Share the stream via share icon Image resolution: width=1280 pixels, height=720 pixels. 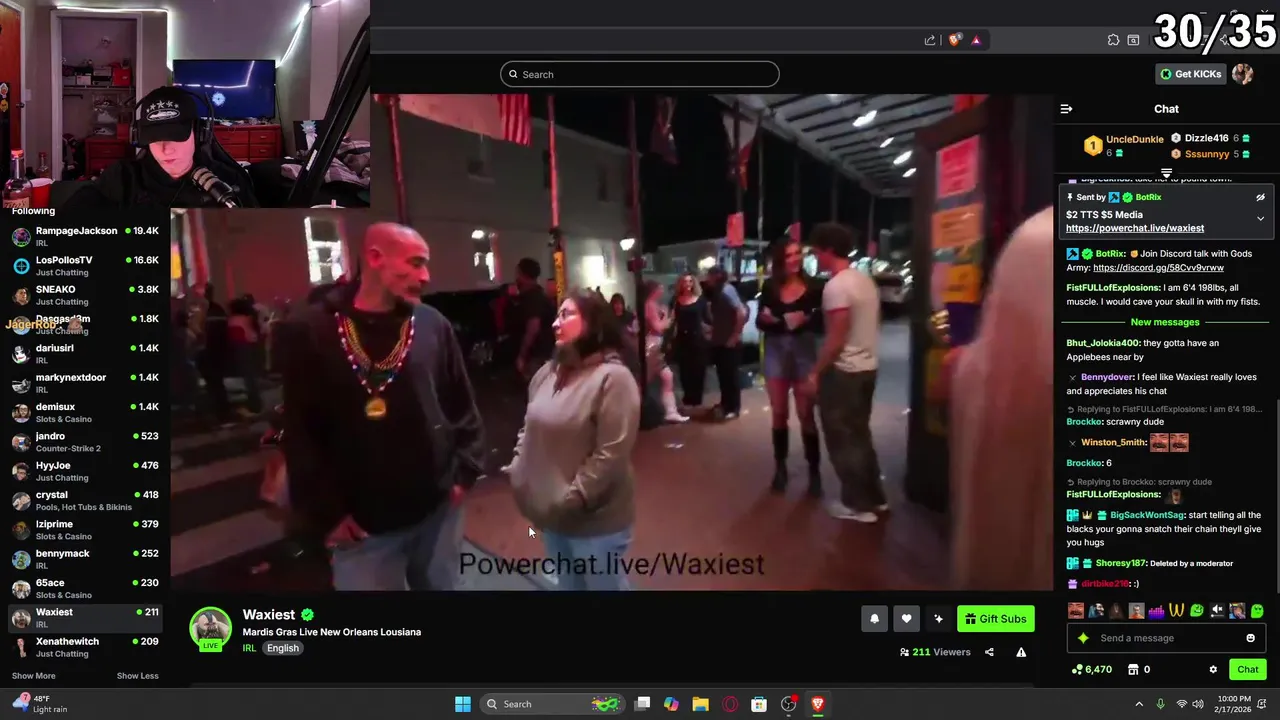[989, 652]
